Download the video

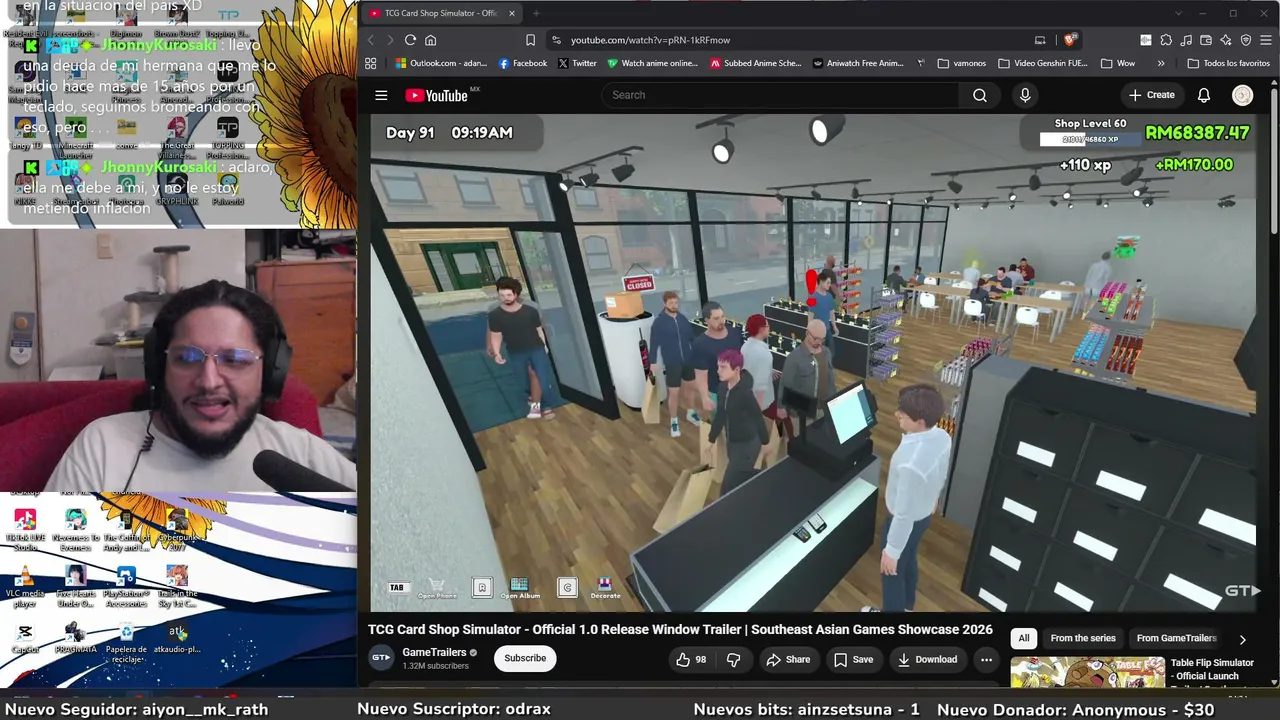click(x=927, y=659)
